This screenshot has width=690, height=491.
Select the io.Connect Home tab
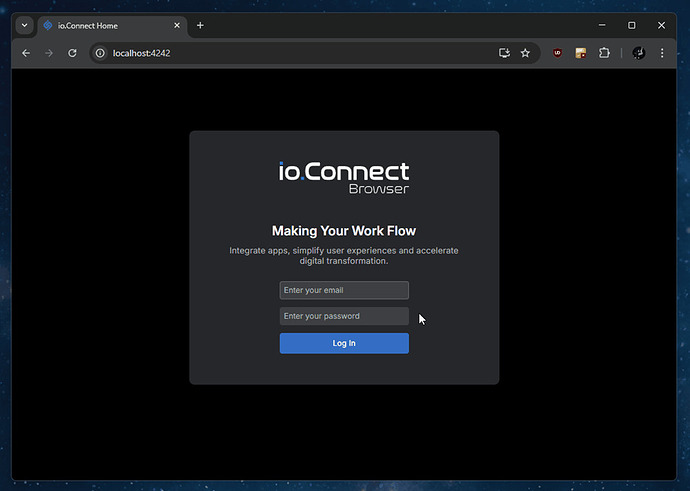click(x=112, y=26)
